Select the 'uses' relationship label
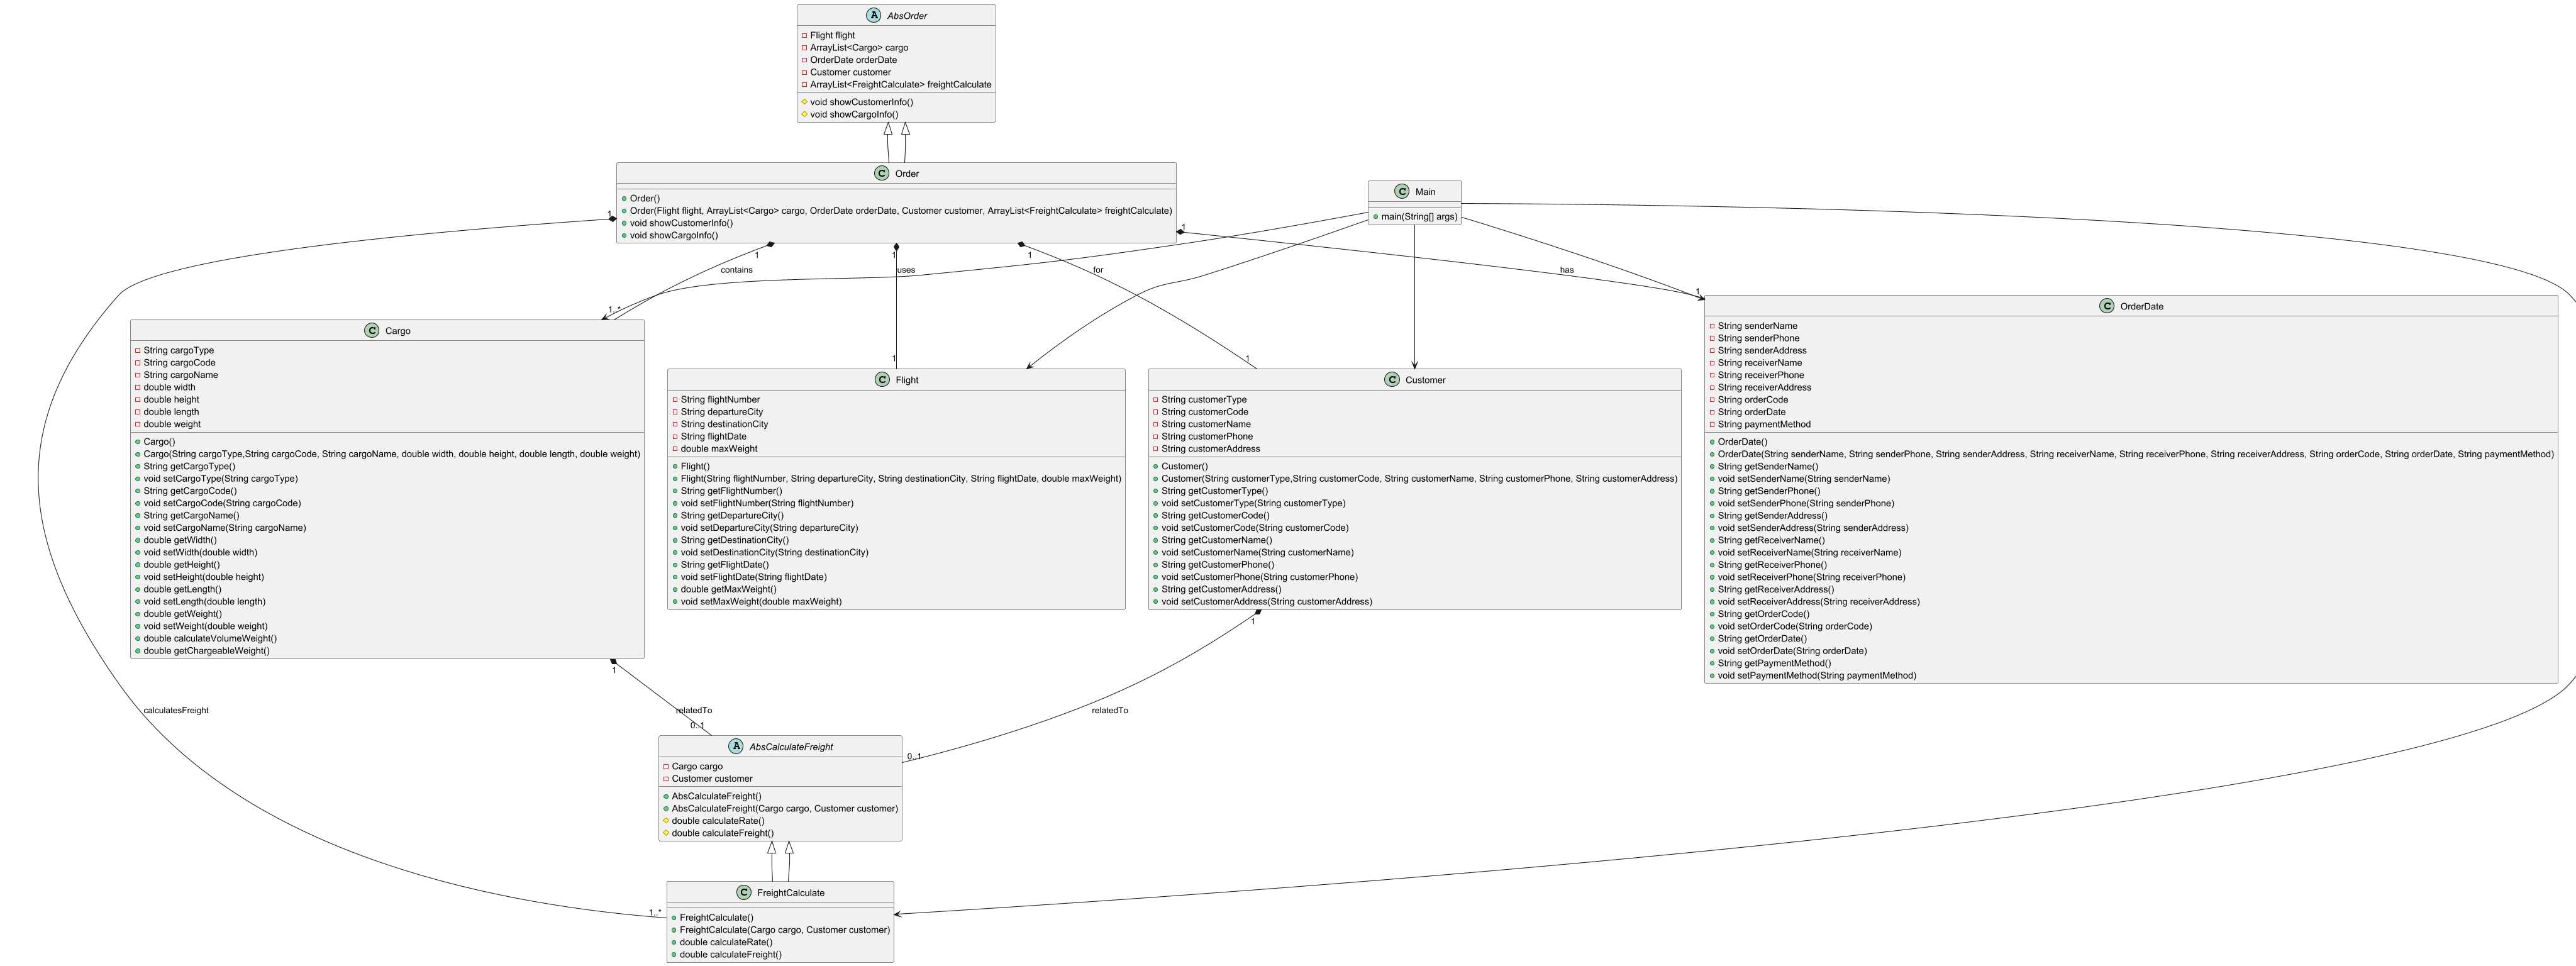This screenshot has height=966, width=2576. point(906,270)
